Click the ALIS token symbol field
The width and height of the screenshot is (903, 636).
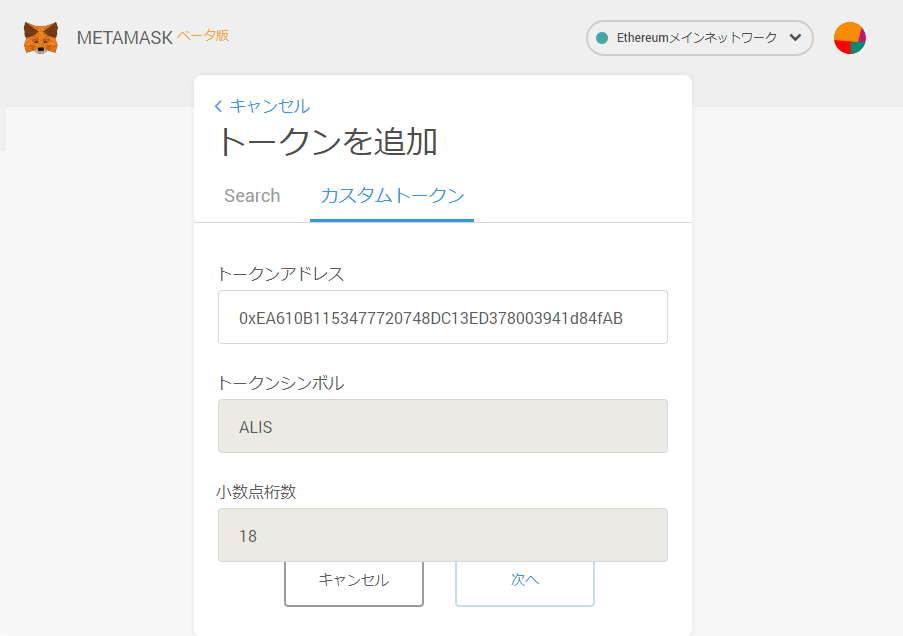coord(442,427)
